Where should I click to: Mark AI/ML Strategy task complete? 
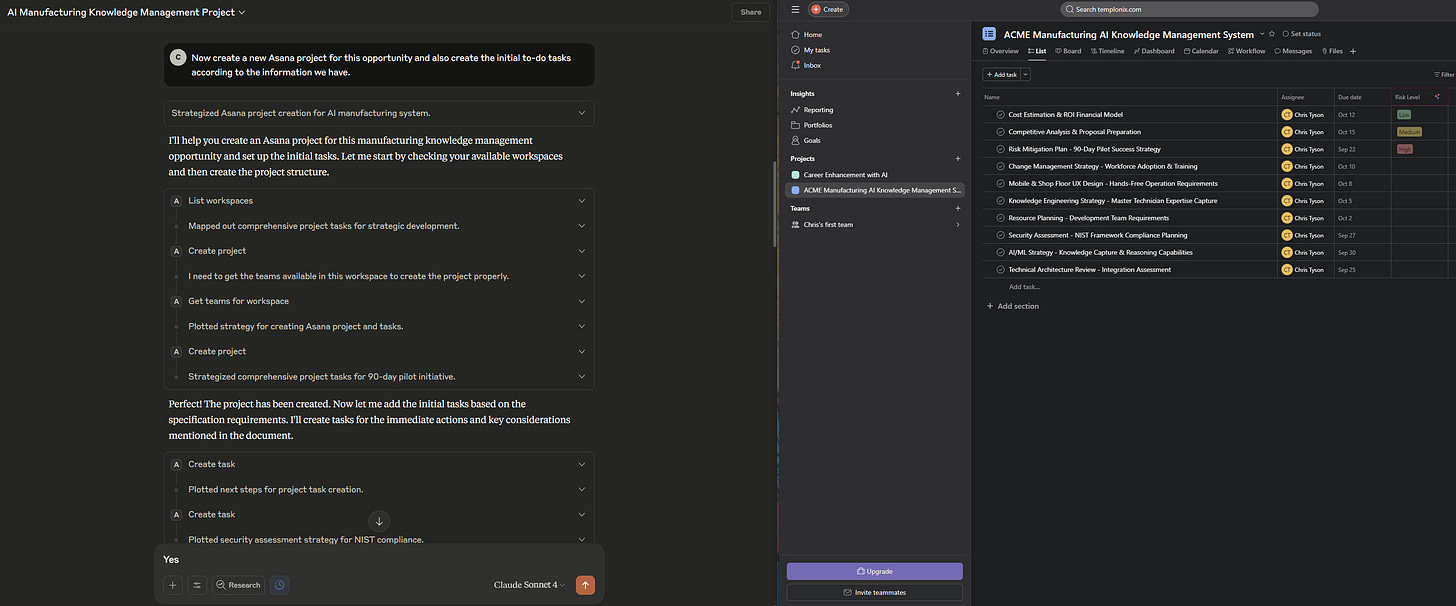1000,252
